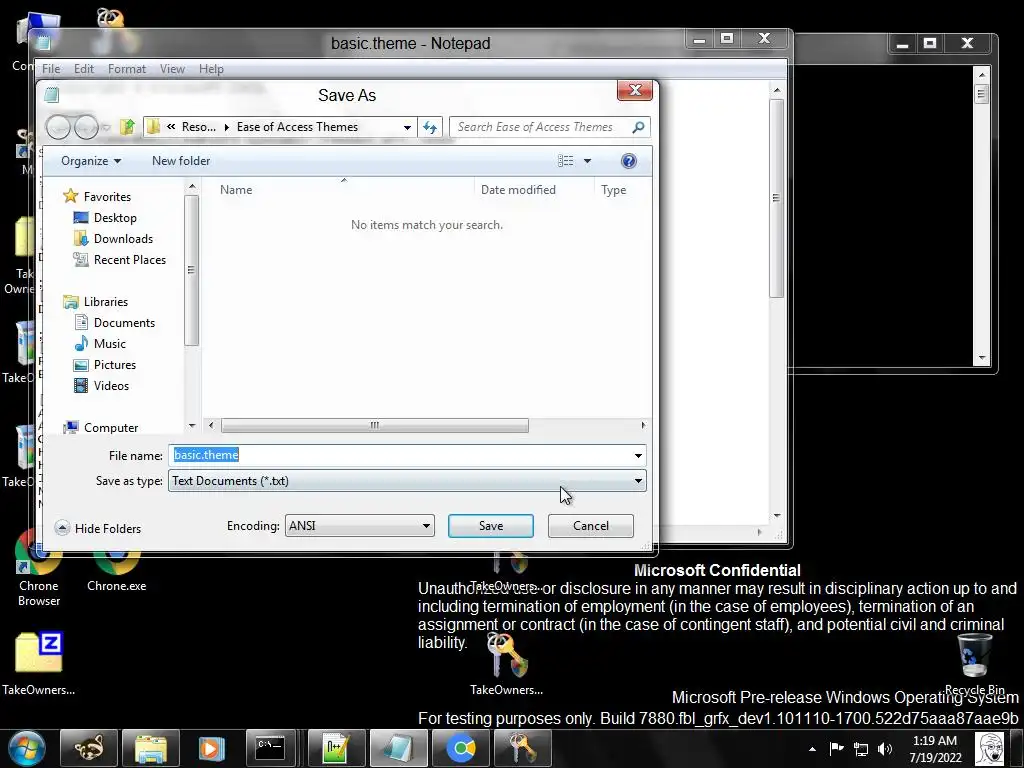The height and width of the screenshot is (768, 1024).
Task: Click the Back navigation arrow in Save As
Action: coord(58,127)
